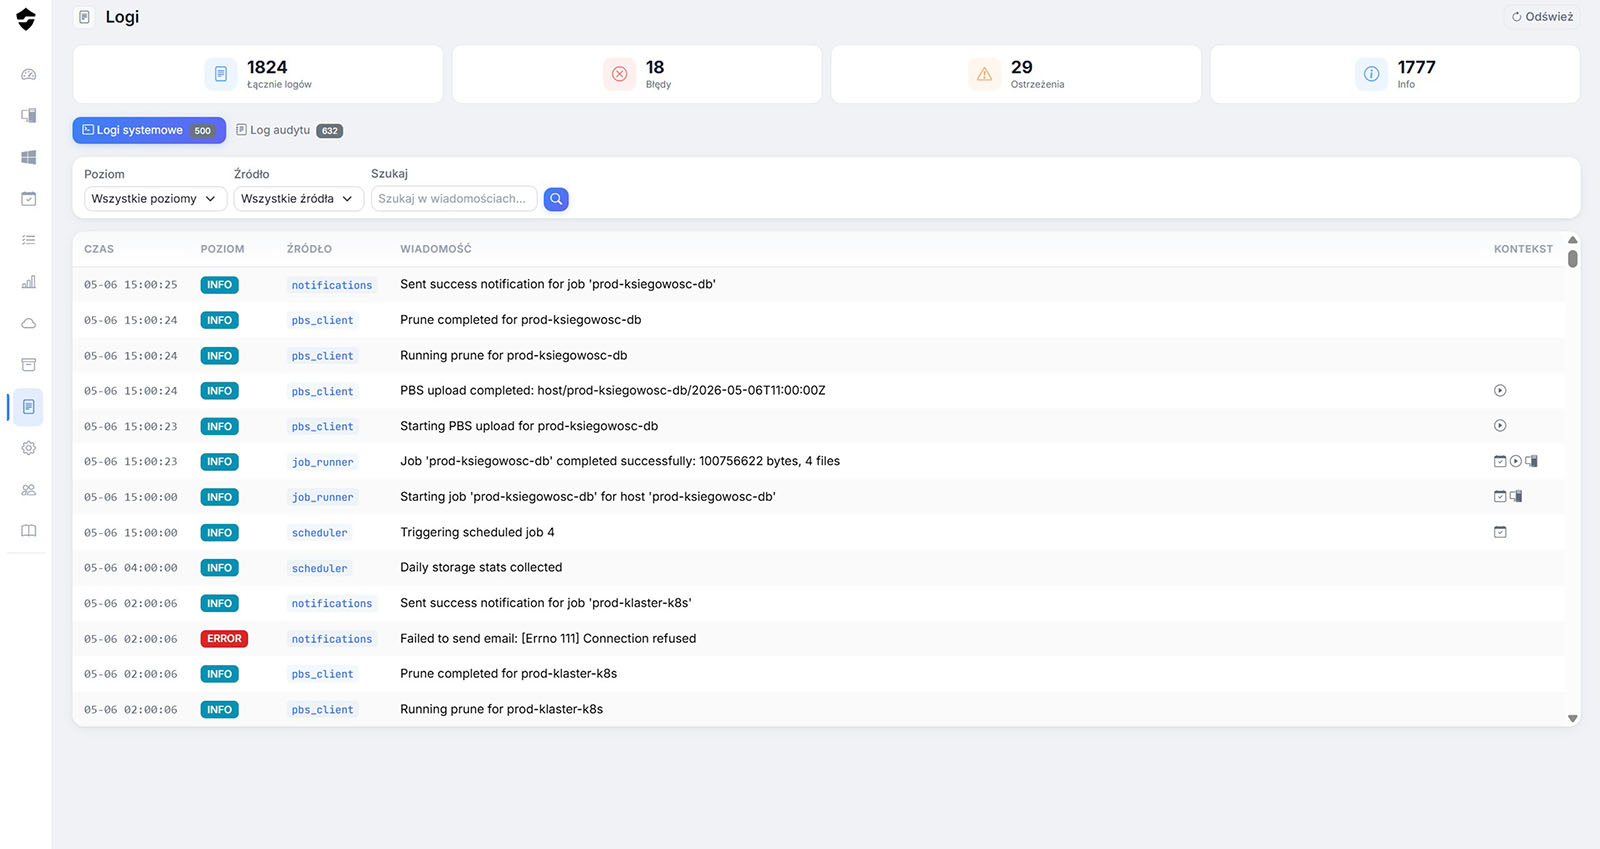Click the play context icon on the 'Starting PBS upload' row
Viewport: 1600px width, 849px height.
tap(1500, 426)
